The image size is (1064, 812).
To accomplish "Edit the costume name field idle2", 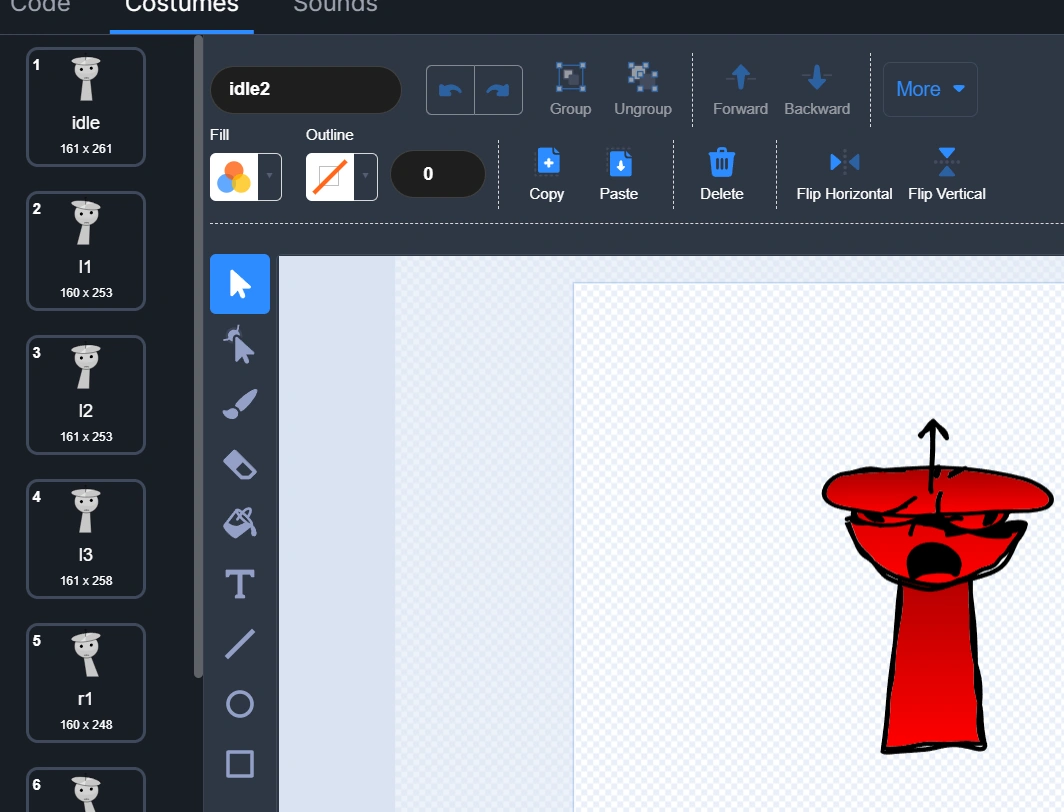I will tap(305, 90).
